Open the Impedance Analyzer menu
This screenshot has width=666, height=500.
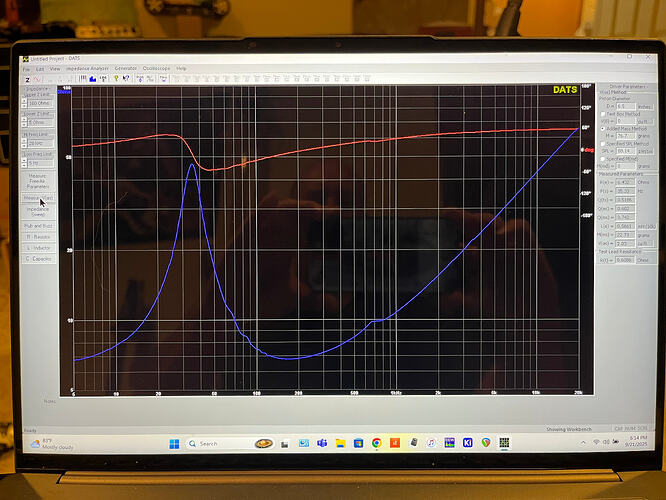[87, 68]
